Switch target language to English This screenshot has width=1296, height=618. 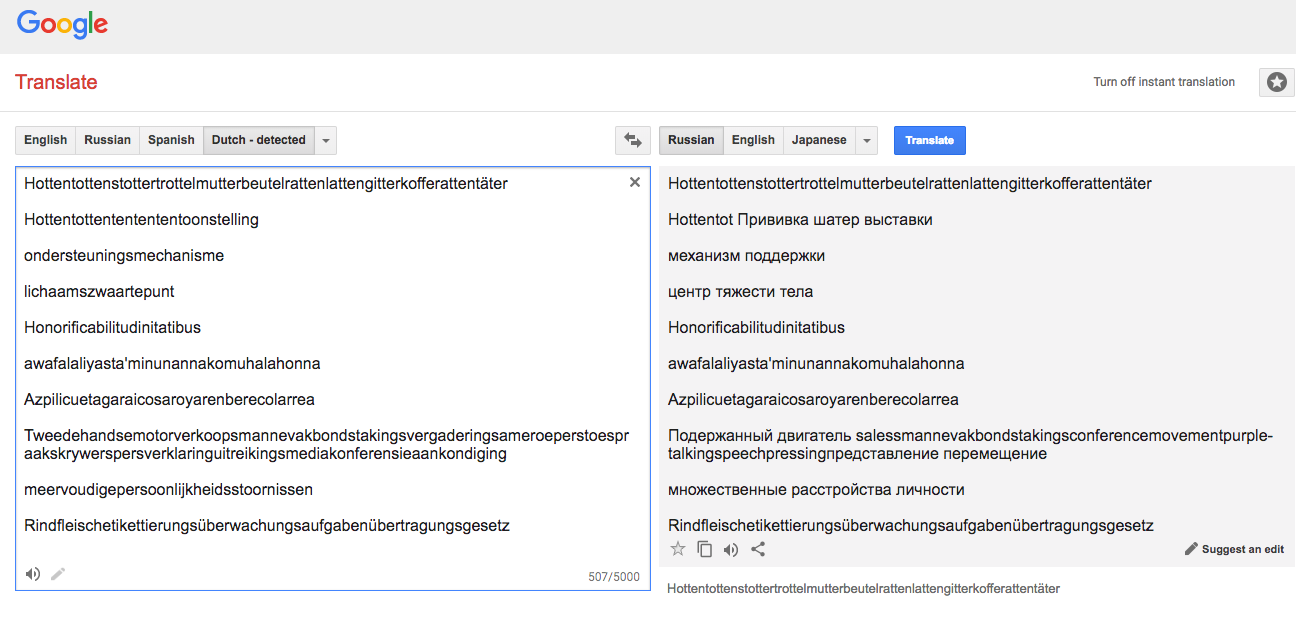point(753,140)
